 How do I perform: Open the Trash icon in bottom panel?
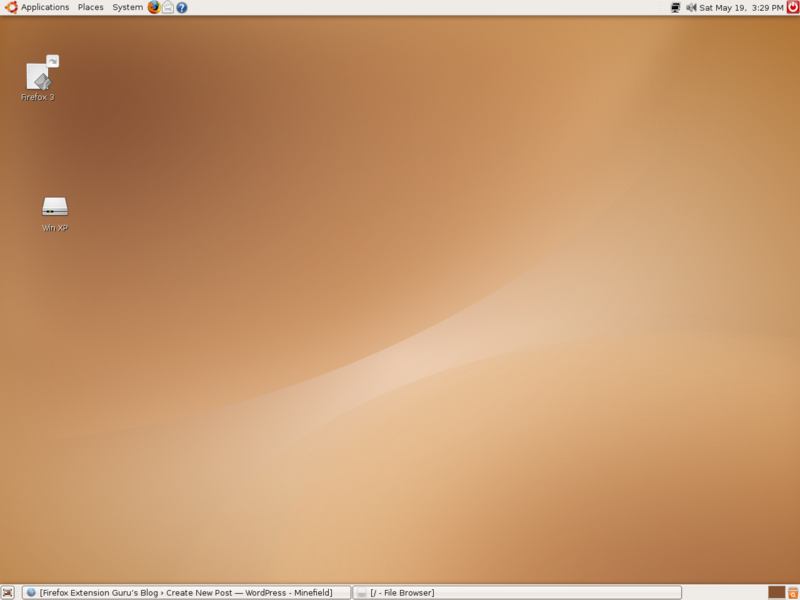(793, 592)
